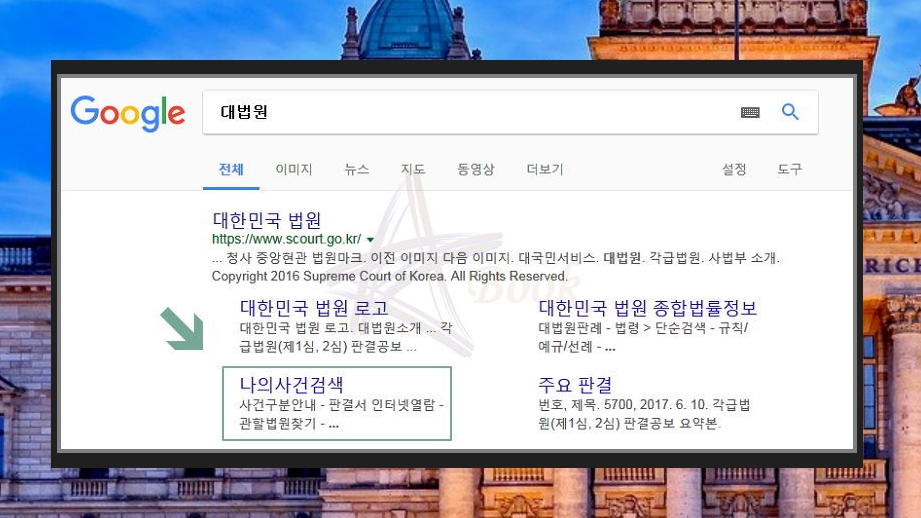This screenshot has height=518, width=921.
Task: Expand the green arrow beside scourt URL
Action: tap(370, 240)
